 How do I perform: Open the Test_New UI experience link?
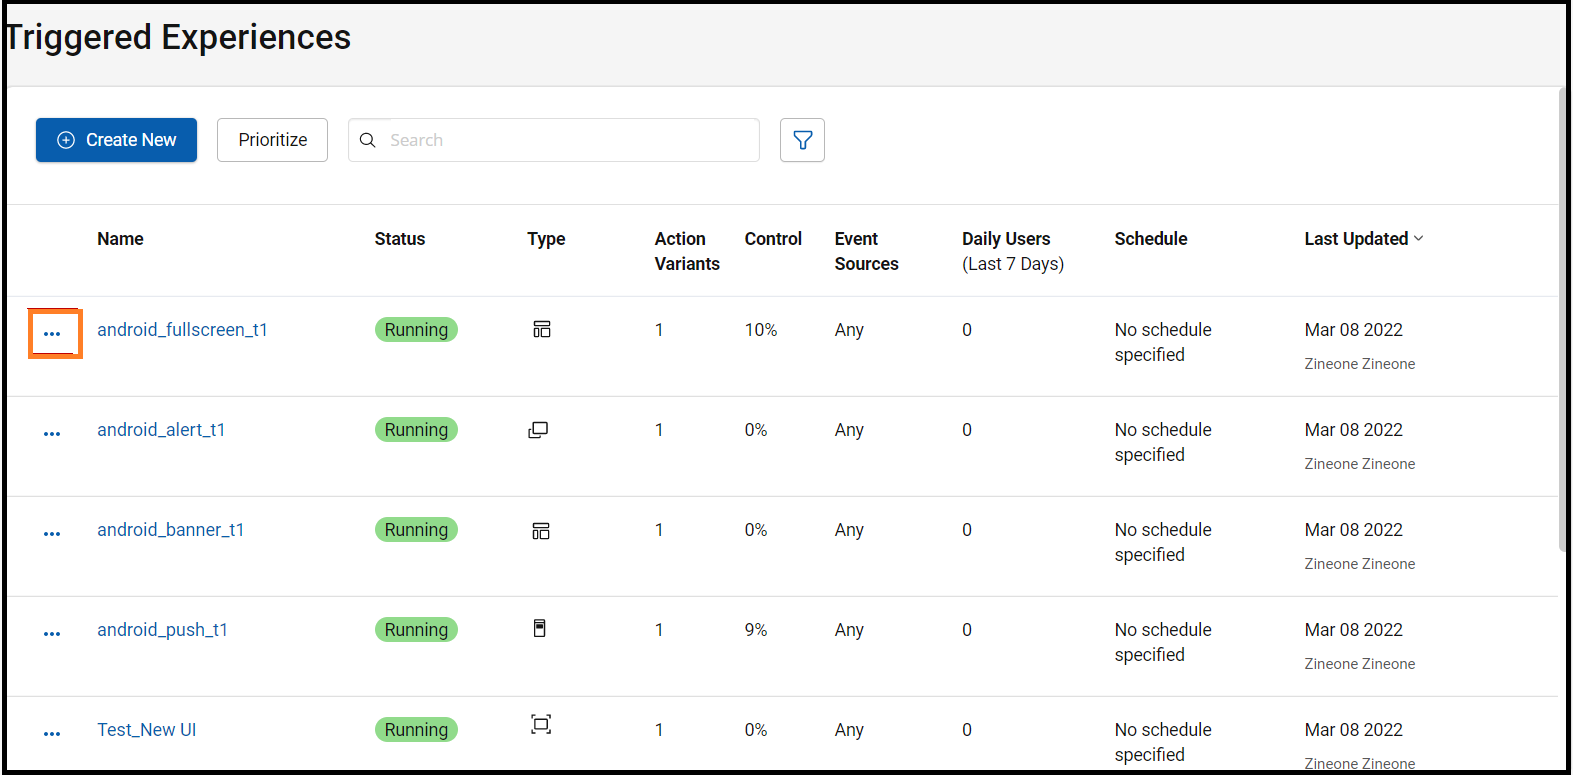[x=146, y=730]
